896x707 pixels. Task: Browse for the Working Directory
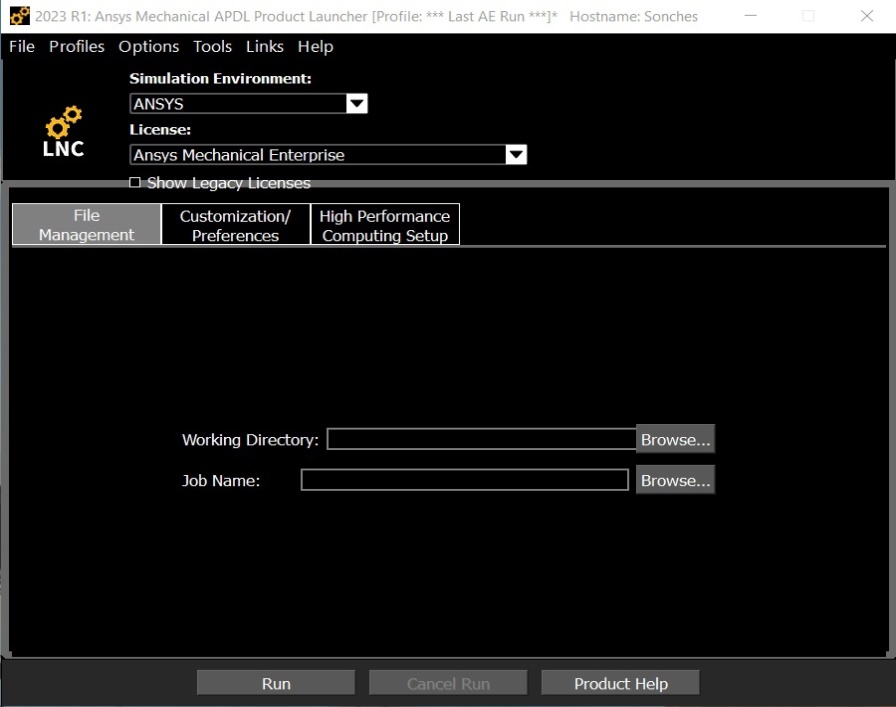point(675,439)
